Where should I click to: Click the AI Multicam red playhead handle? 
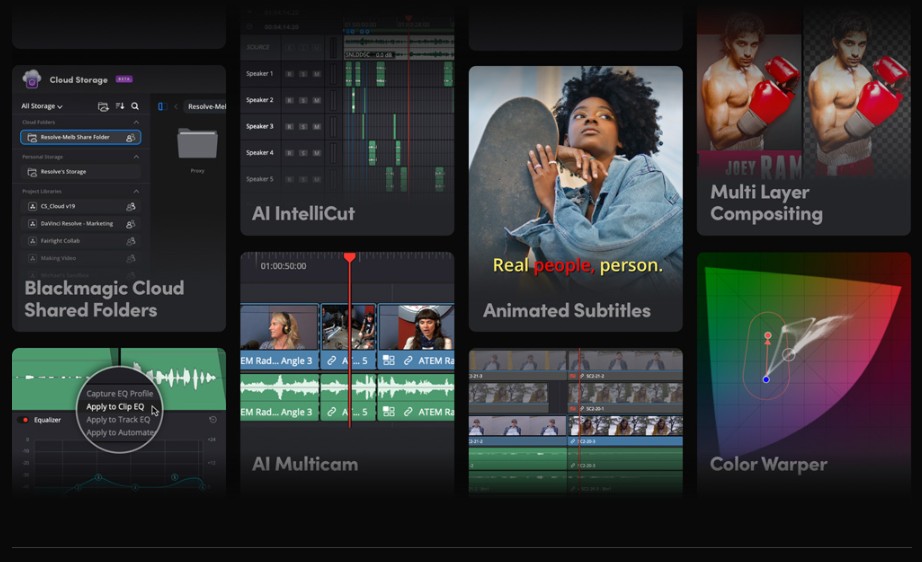[x=350, y=257]
